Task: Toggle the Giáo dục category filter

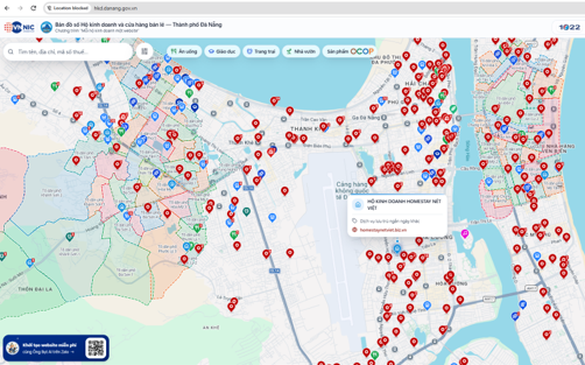Action: (222, 52)
